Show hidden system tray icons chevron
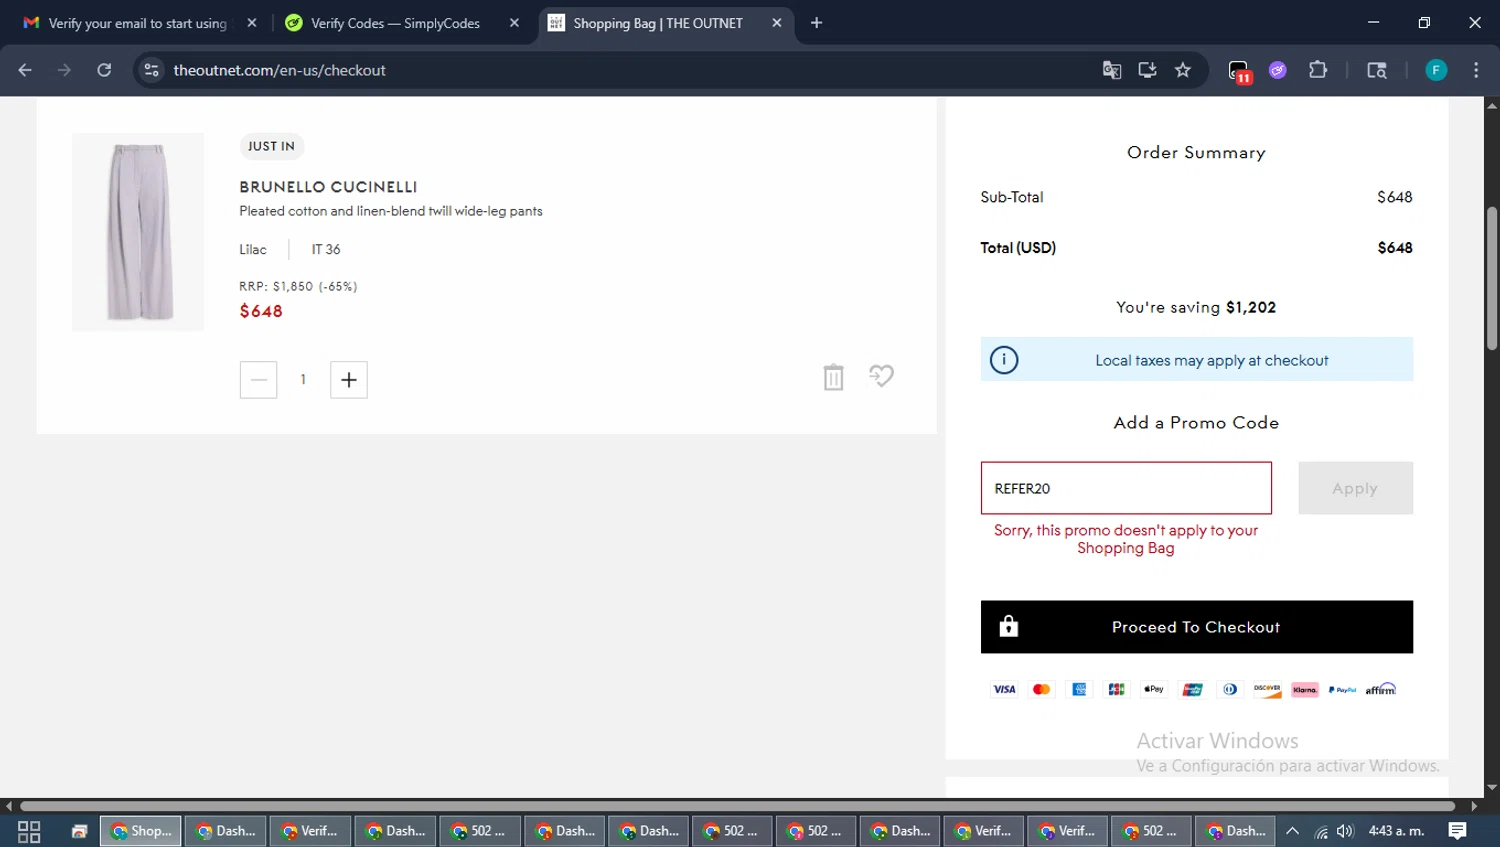The height and width of the screenshot is (847, 1500). tap(1292, 831)
